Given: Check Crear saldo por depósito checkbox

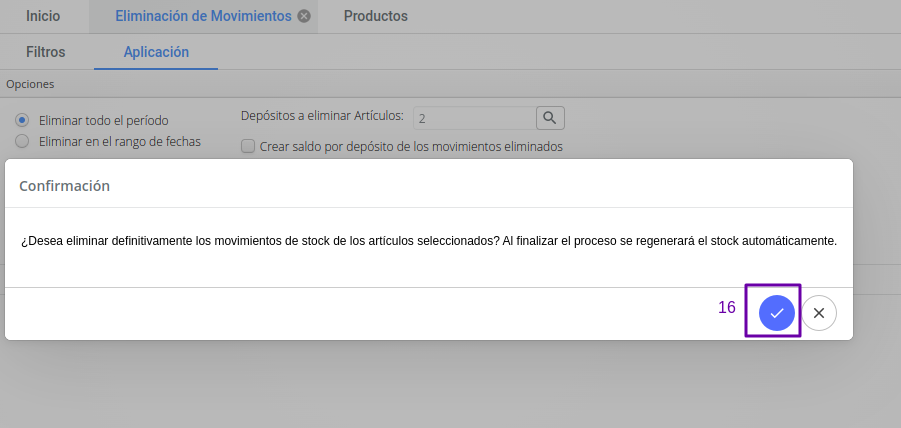Looking at the screenshot, I should click(x=248, y=146).
